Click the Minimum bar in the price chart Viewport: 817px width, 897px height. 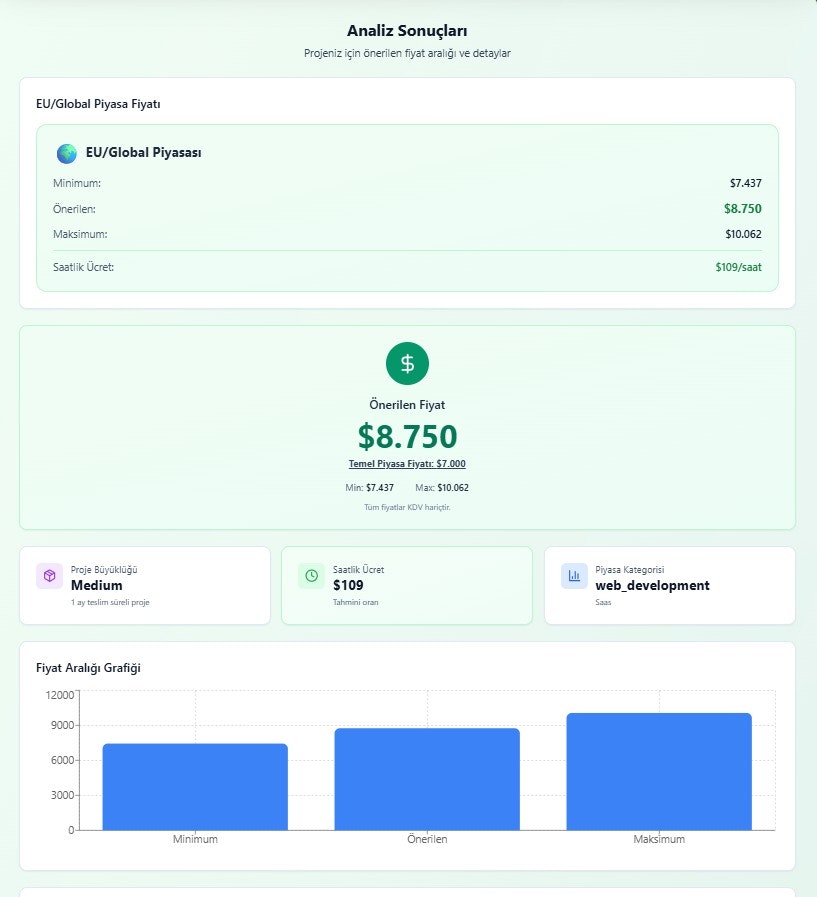(x=195, y=787)
